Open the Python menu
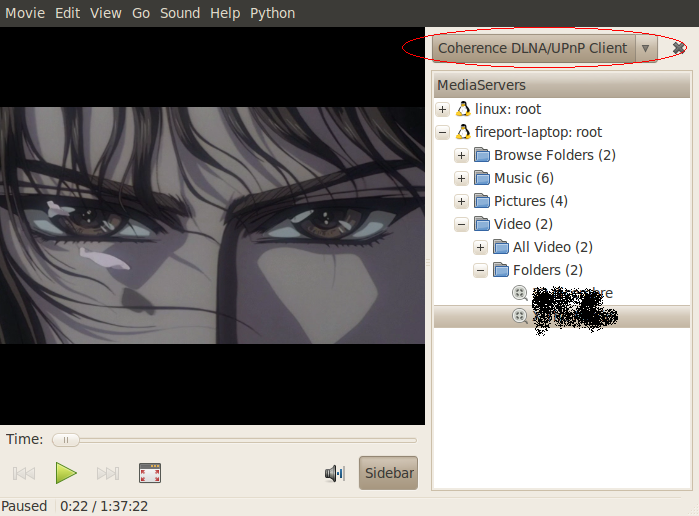Image resolution: width=699 pixels, height=516 pixels. (x=272, y=13)
